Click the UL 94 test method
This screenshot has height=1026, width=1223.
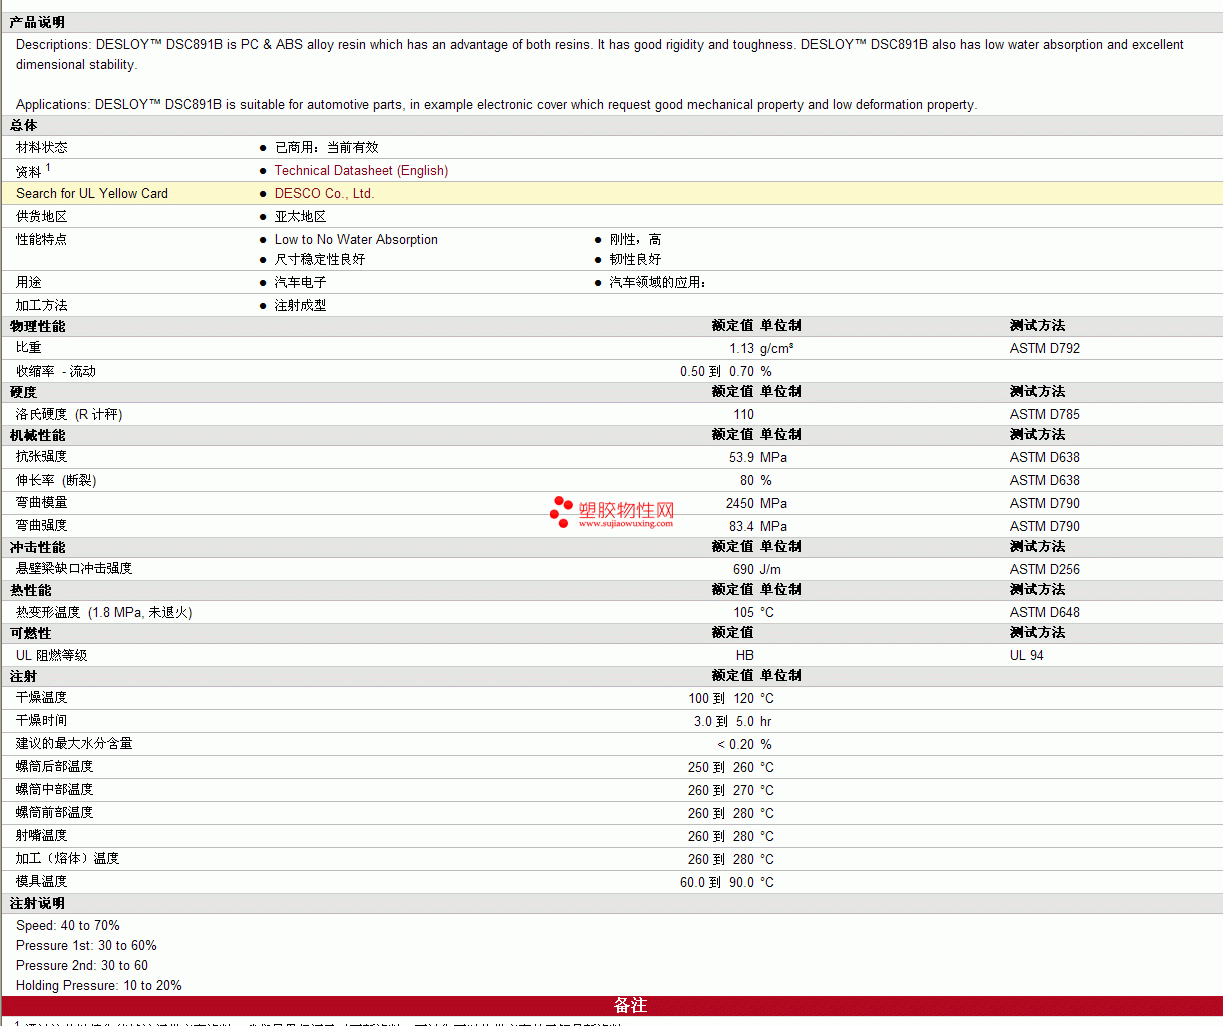coord(1027,656)
